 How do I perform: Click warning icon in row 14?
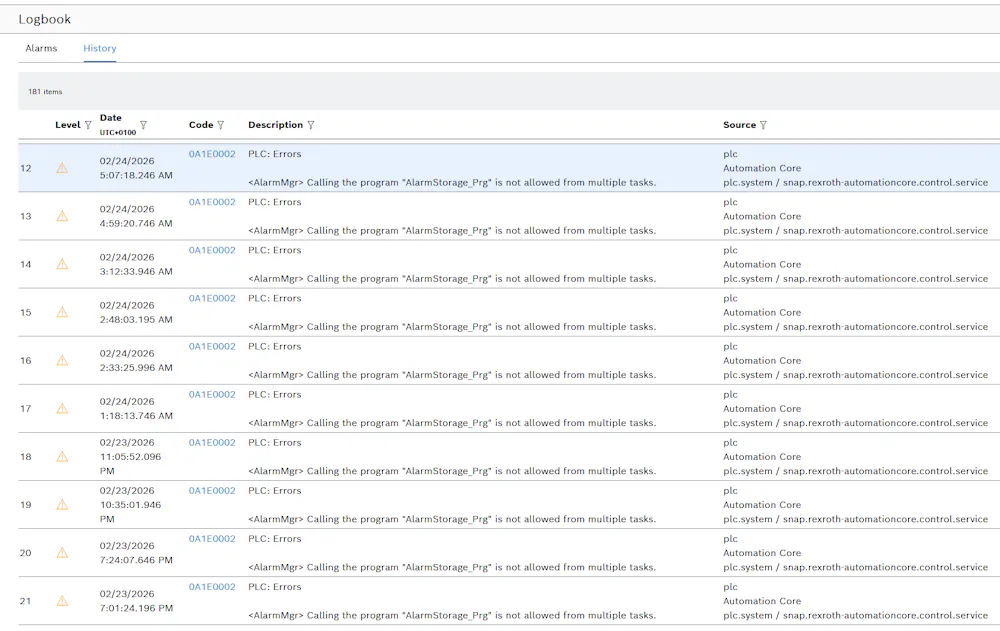point(62,264)
